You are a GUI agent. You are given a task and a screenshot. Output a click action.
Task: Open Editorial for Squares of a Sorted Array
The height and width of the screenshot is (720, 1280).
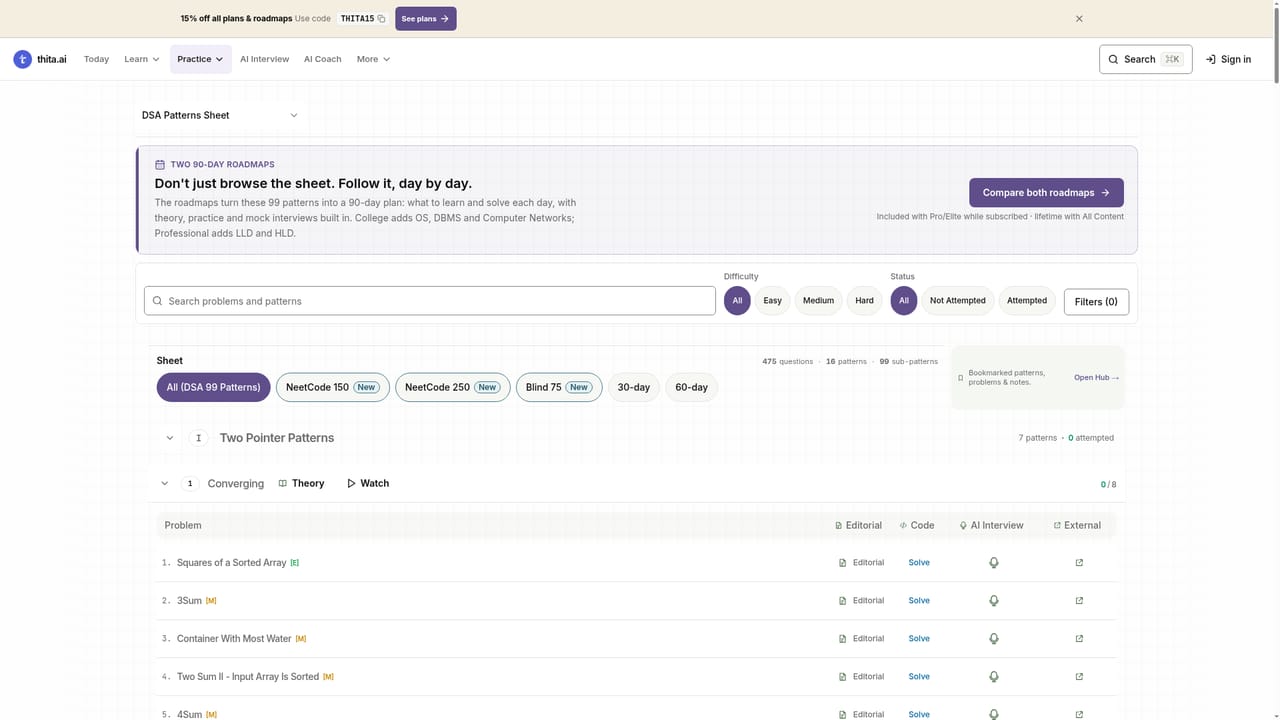(x=861, y=563)
